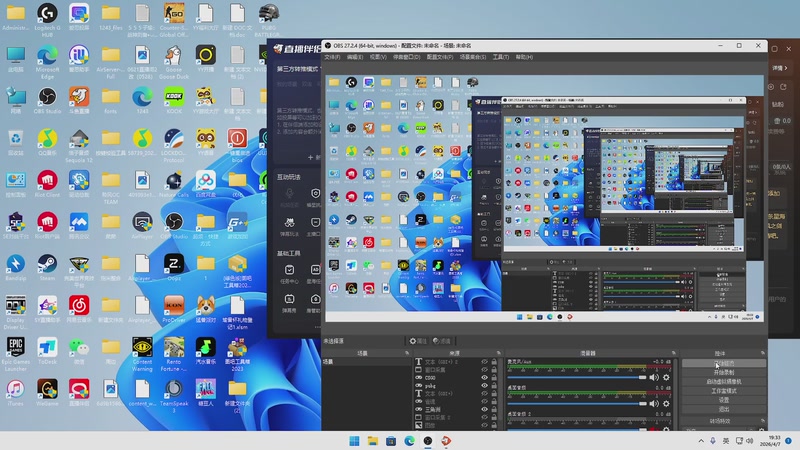Mute the first audio mixer track

click(x=655, y=377)
